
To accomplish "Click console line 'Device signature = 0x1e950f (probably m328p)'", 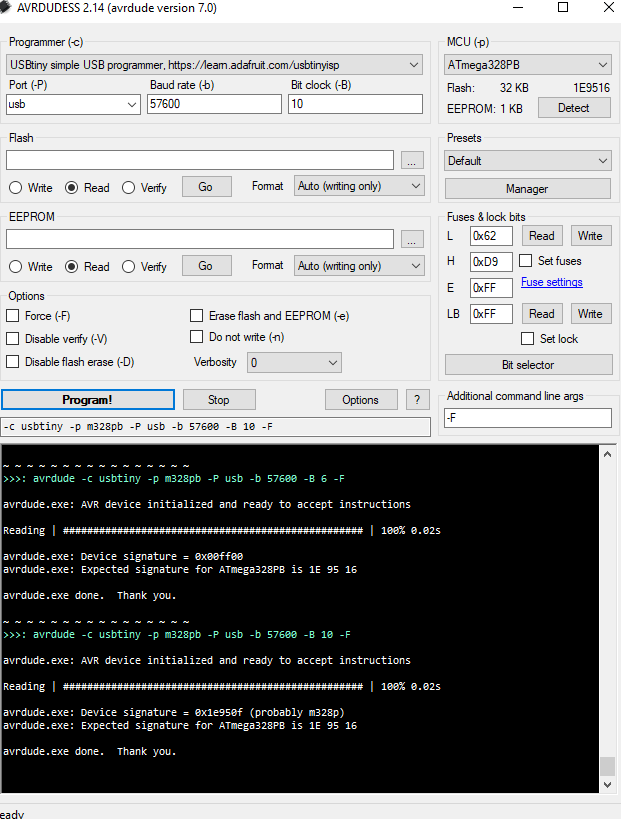I will pos(174,712).
